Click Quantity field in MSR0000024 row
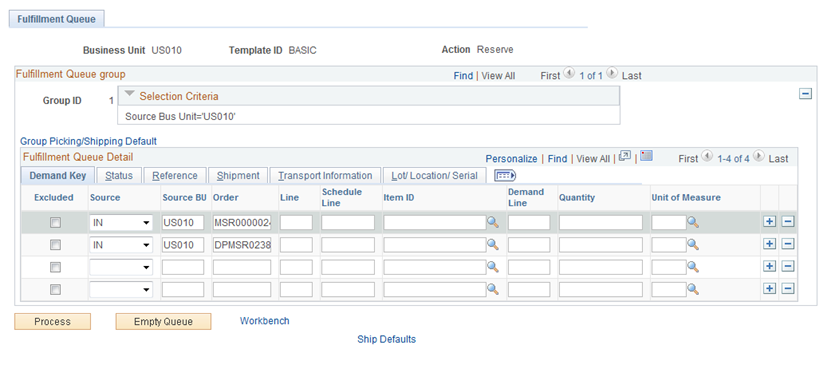830x375 pixels. point(601,223)
